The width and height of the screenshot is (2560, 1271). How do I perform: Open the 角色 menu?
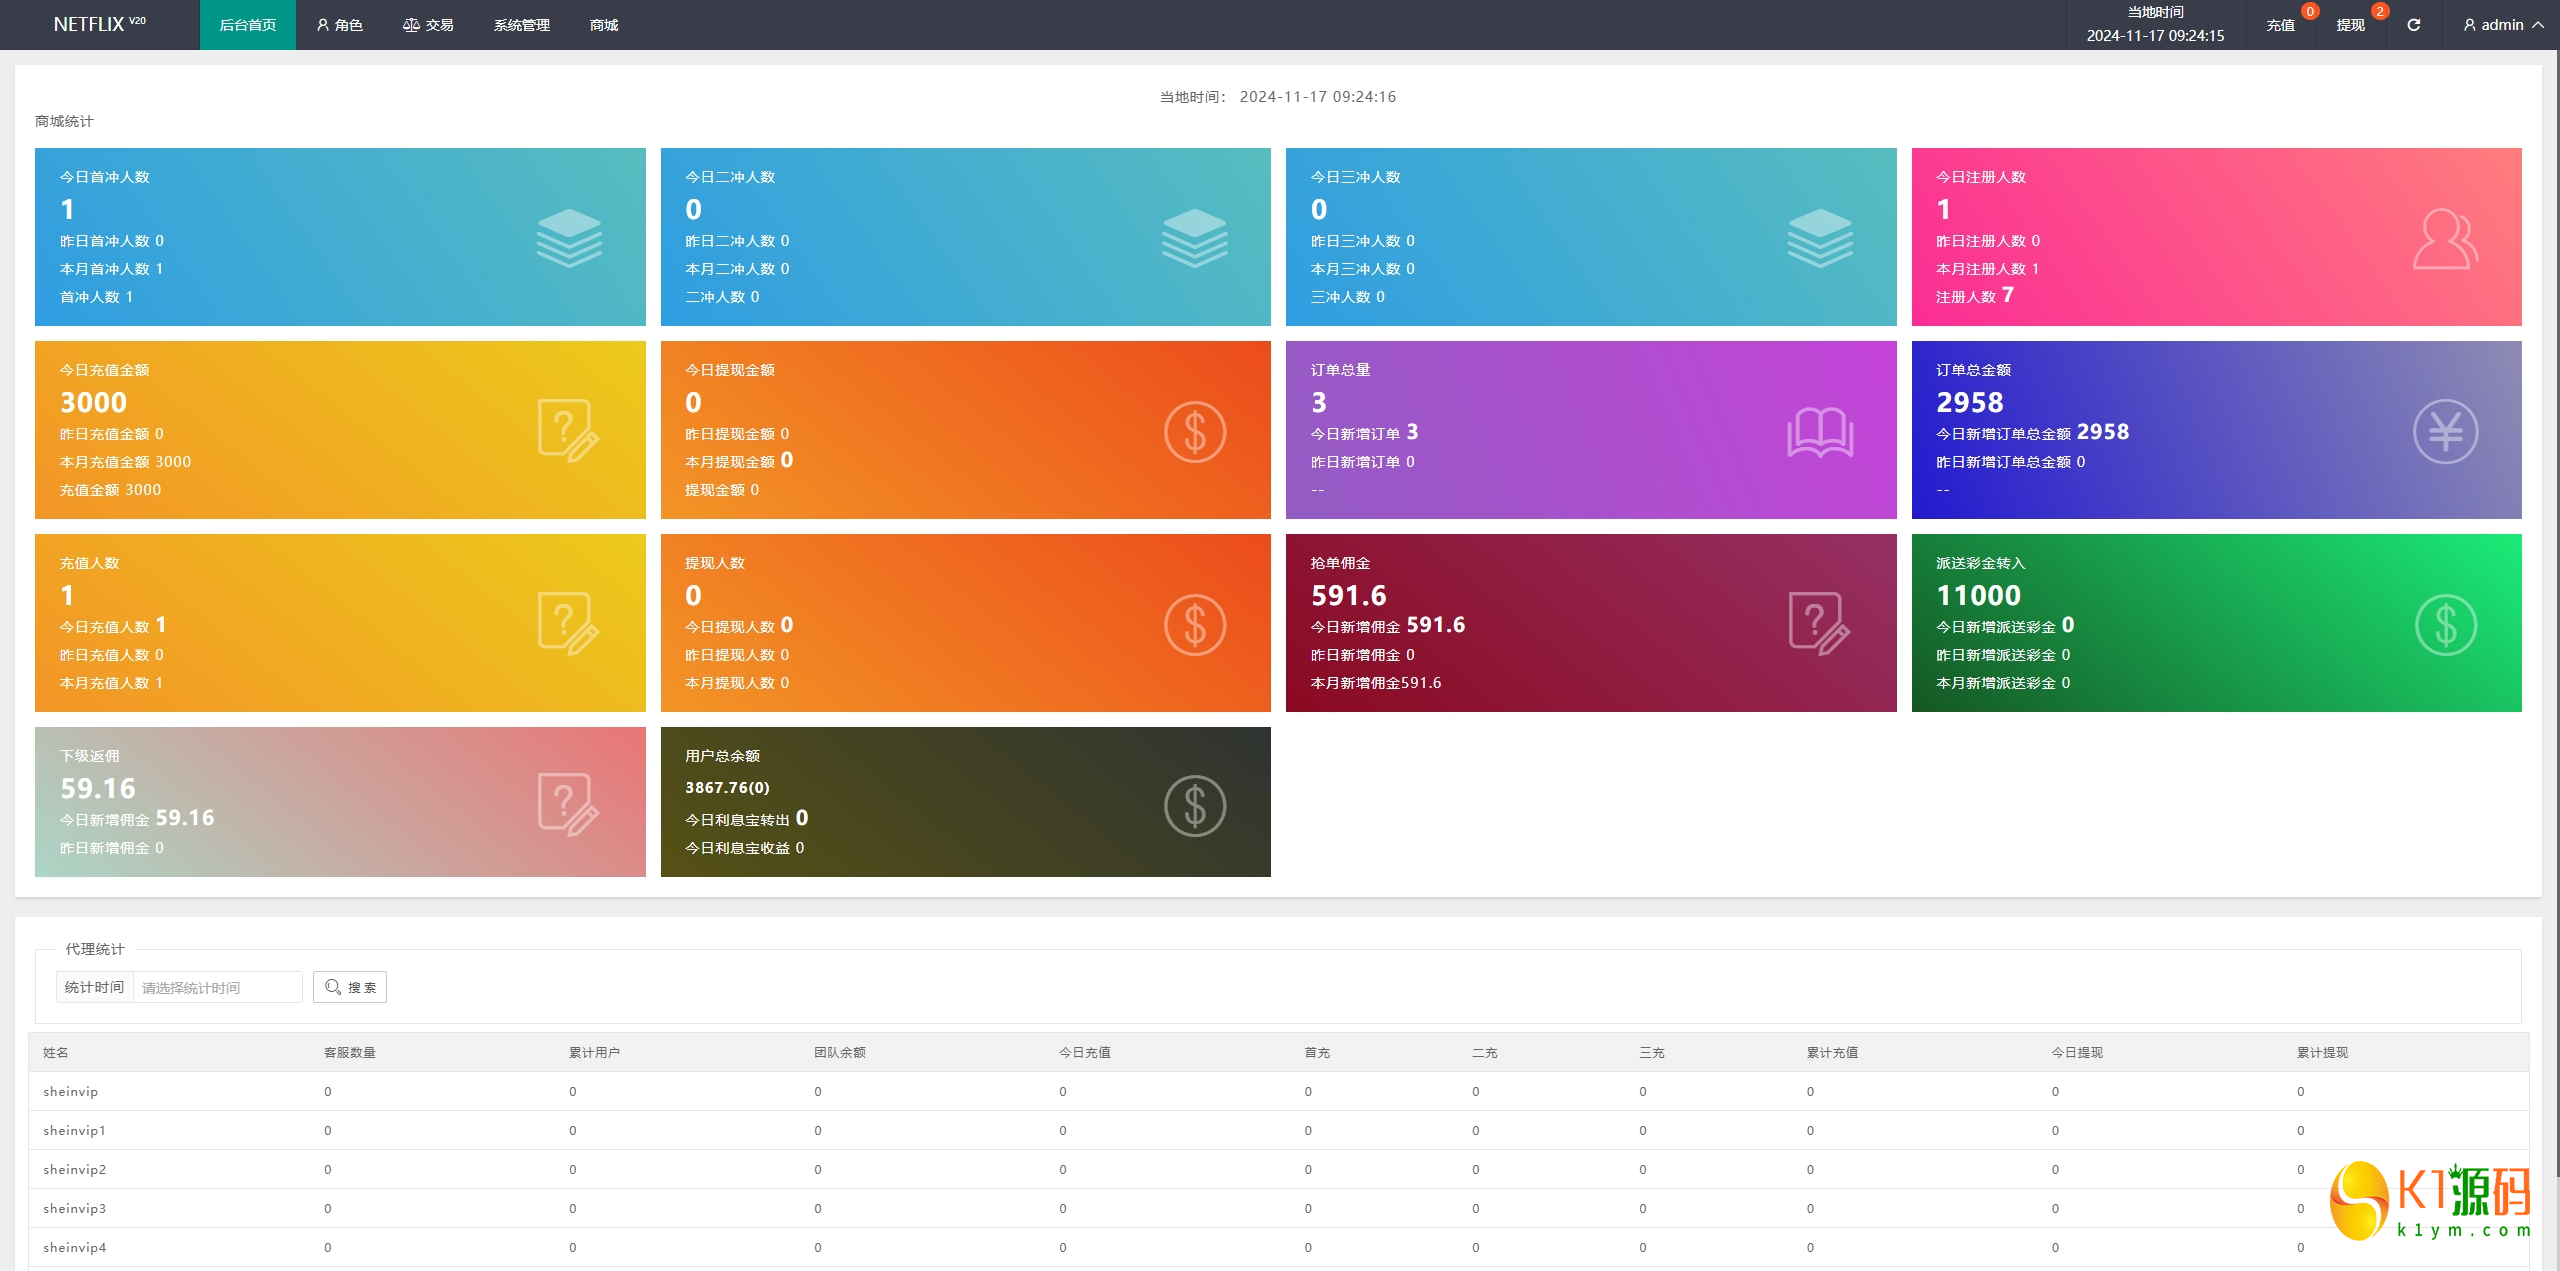point(340,25)
